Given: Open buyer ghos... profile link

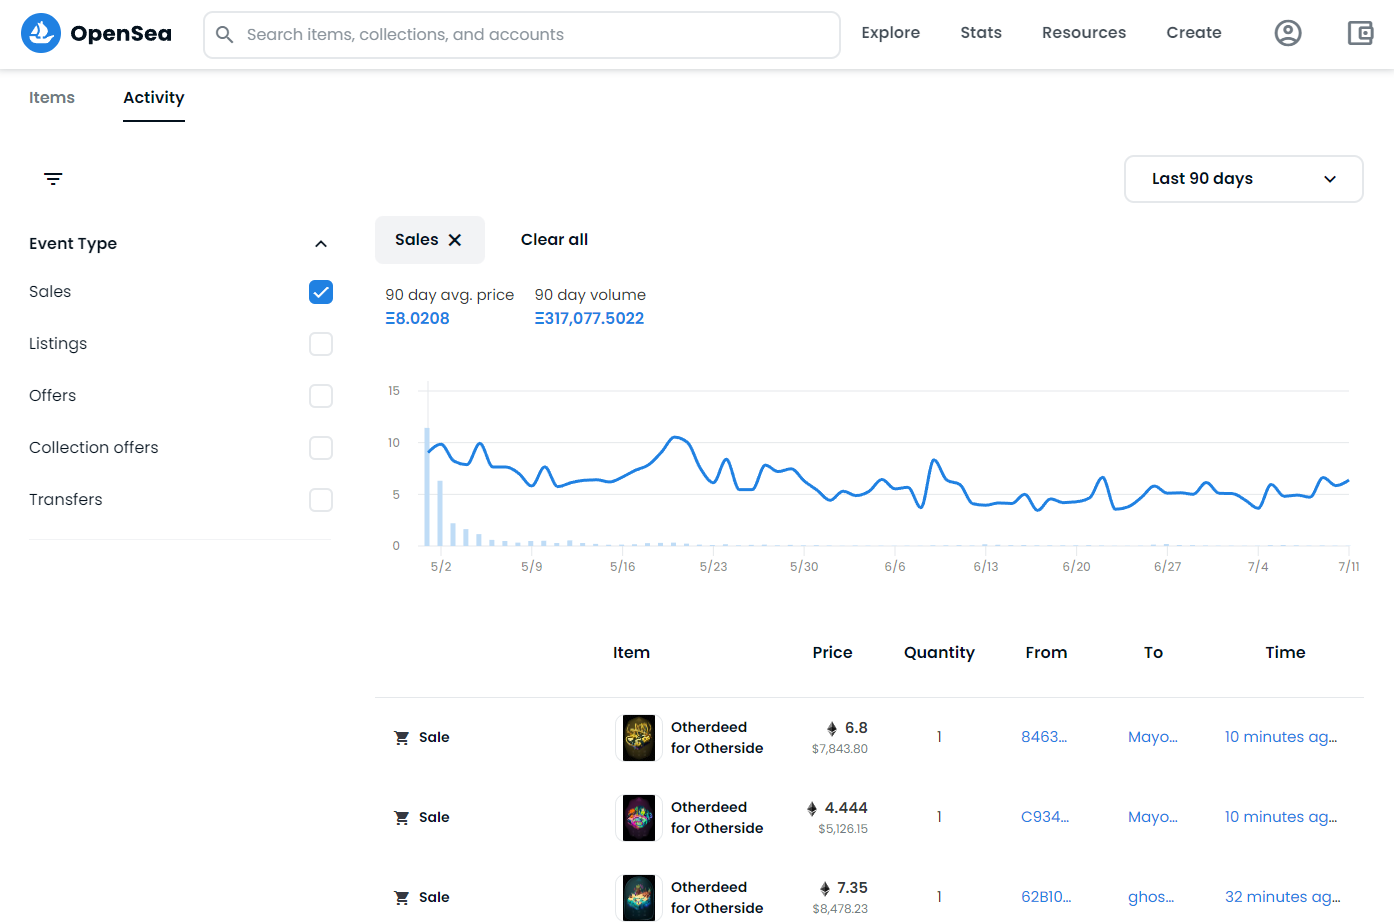Looking at the screenshot, I should point(1151,897).
